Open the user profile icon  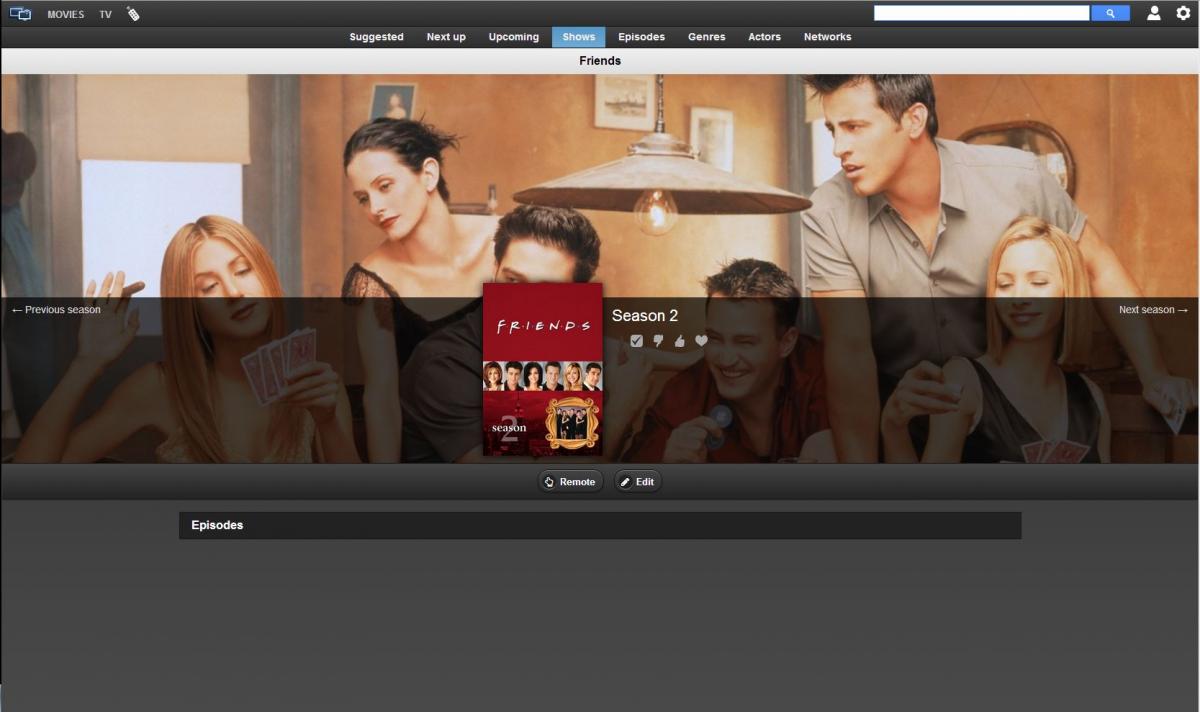(1154, 13)
